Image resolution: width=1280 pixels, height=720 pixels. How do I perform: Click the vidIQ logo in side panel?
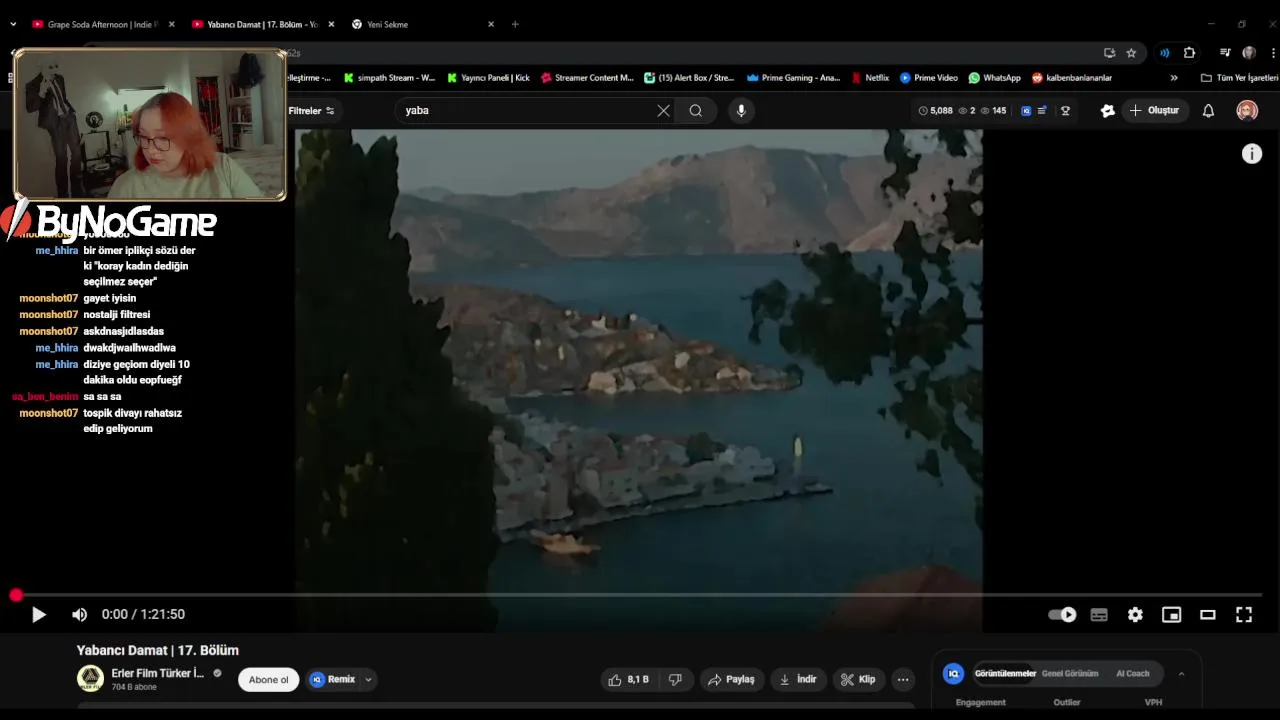[953, 674]
